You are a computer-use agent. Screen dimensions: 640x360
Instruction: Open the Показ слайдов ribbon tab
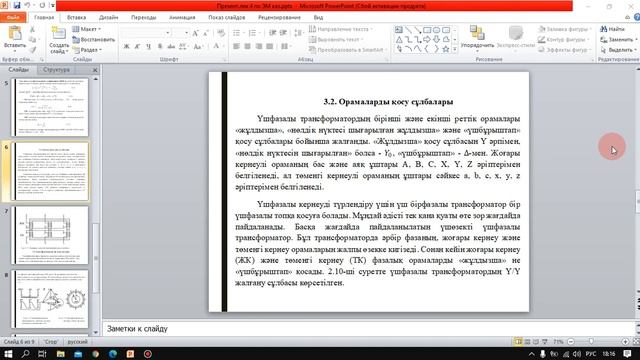[x=227, y=18]
